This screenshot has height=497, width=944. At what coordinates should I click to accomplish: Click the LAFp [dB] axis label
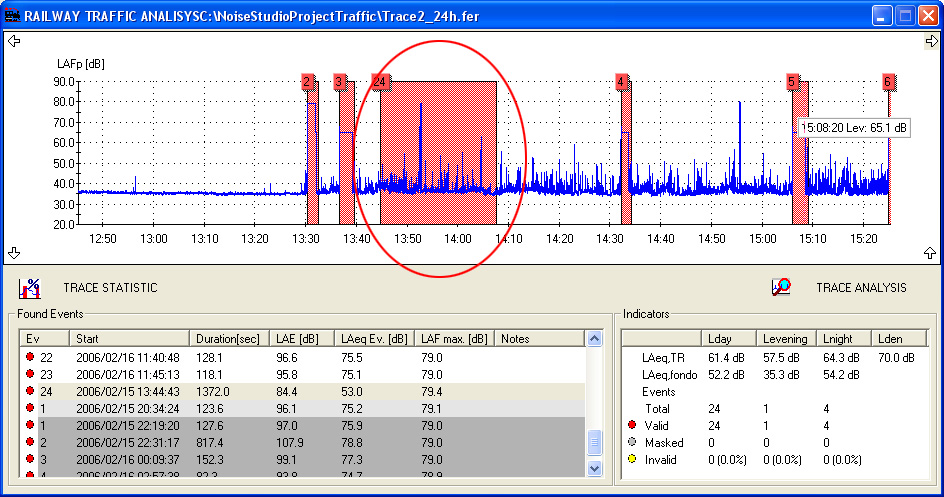81,64
